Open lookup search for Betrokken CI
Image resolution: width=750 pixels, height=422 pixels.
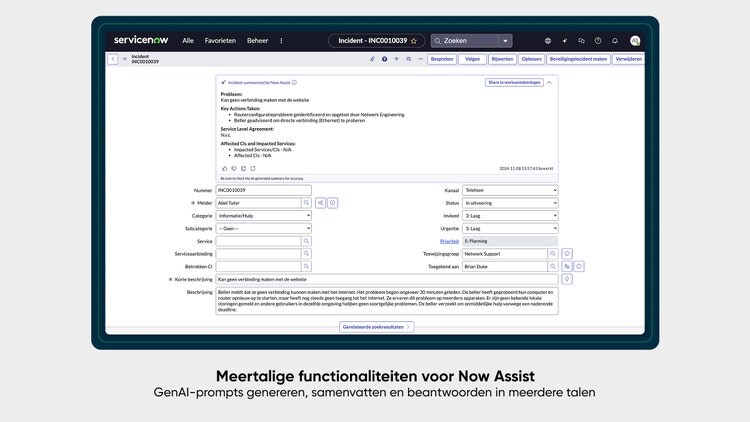pos(306,267)
